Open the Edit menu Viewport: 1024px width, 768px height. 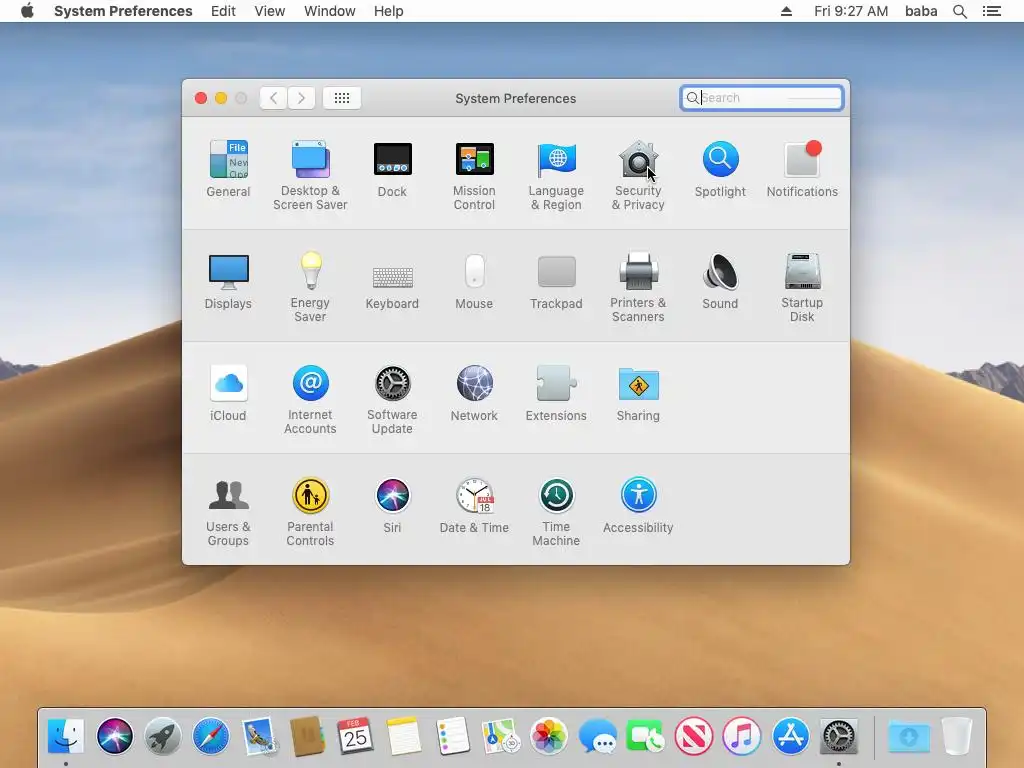pyautogui.click(x=223, y=11)
